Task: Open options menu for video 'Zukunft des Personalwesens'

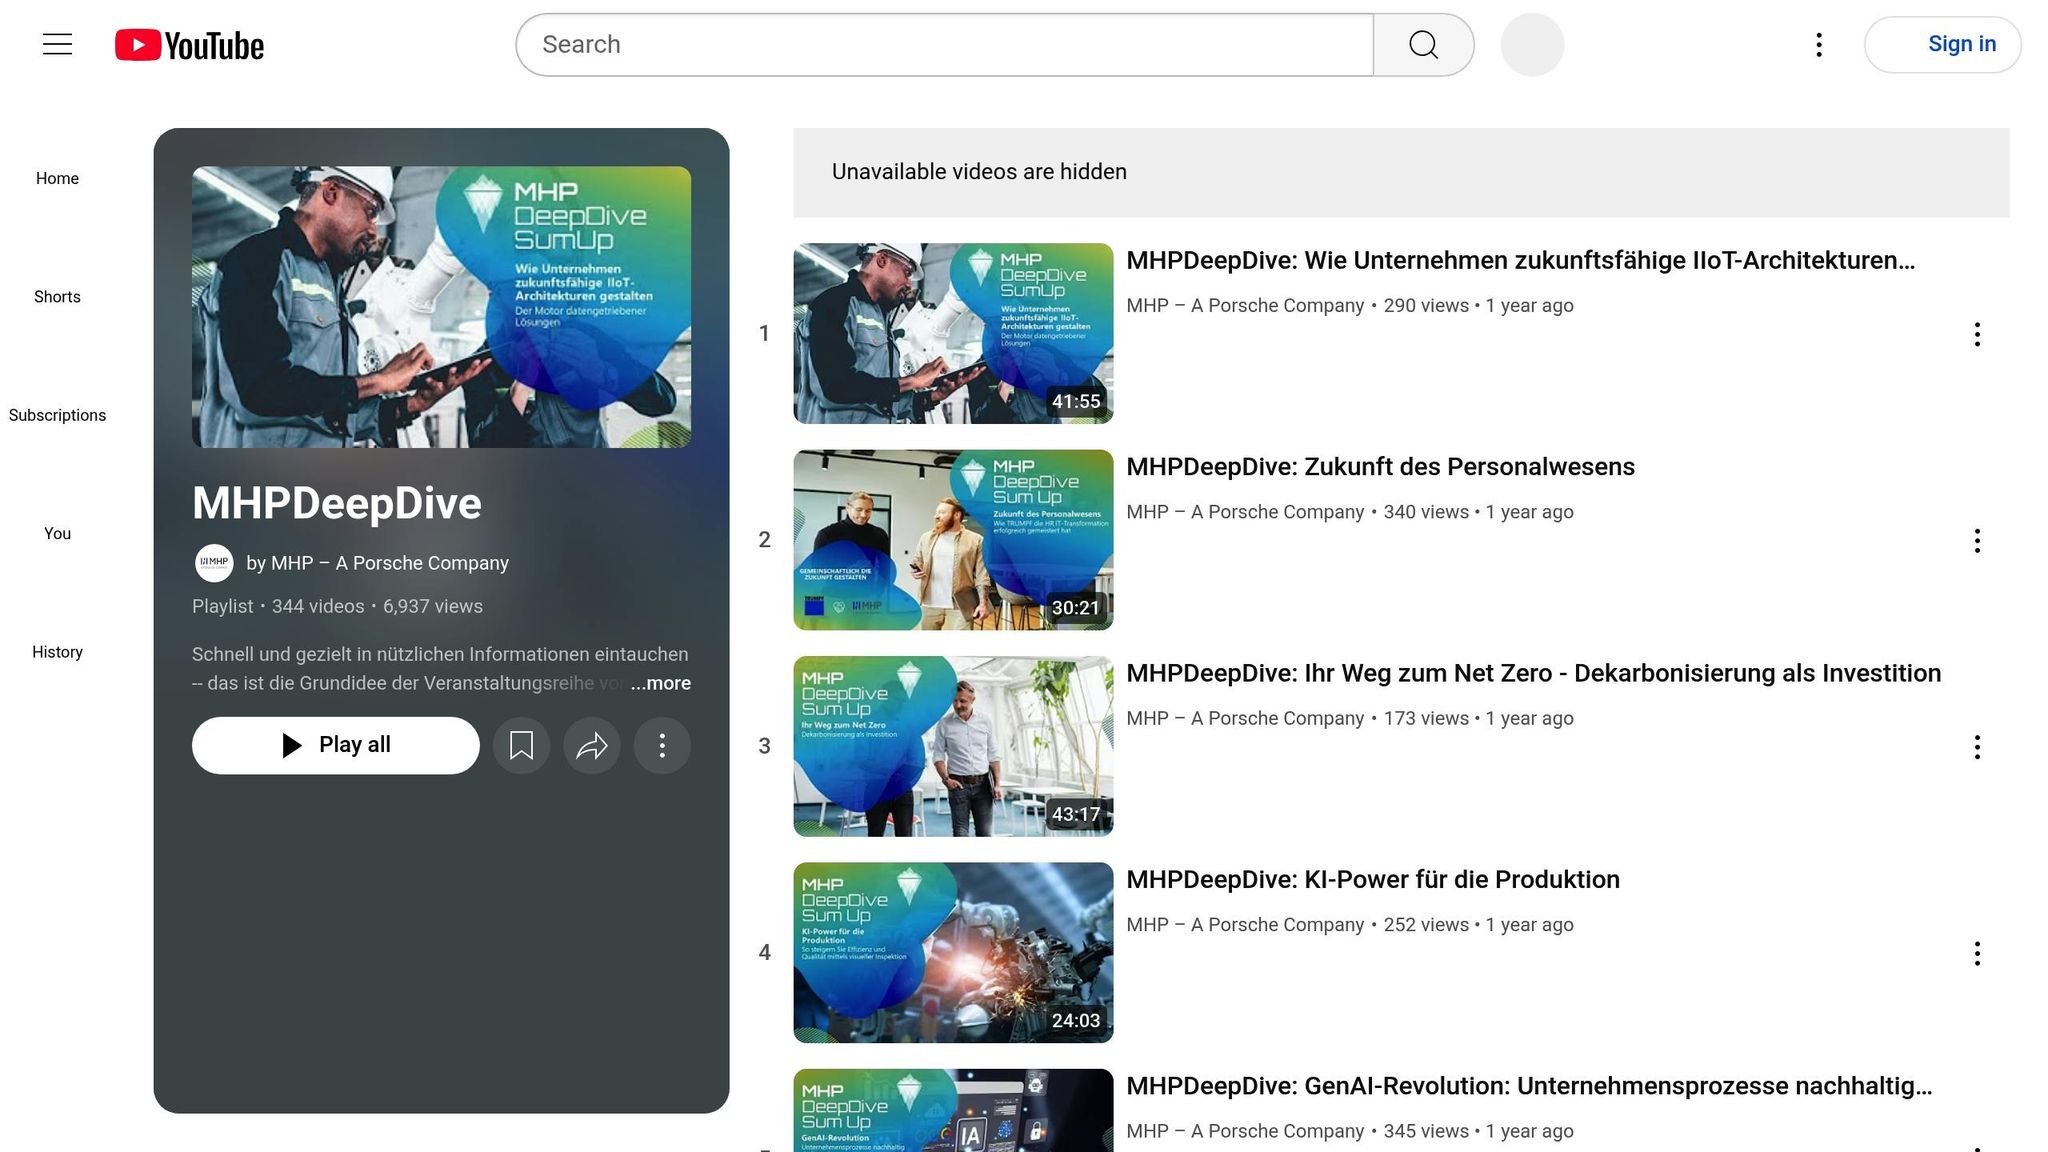Action: coord(1977,541)
